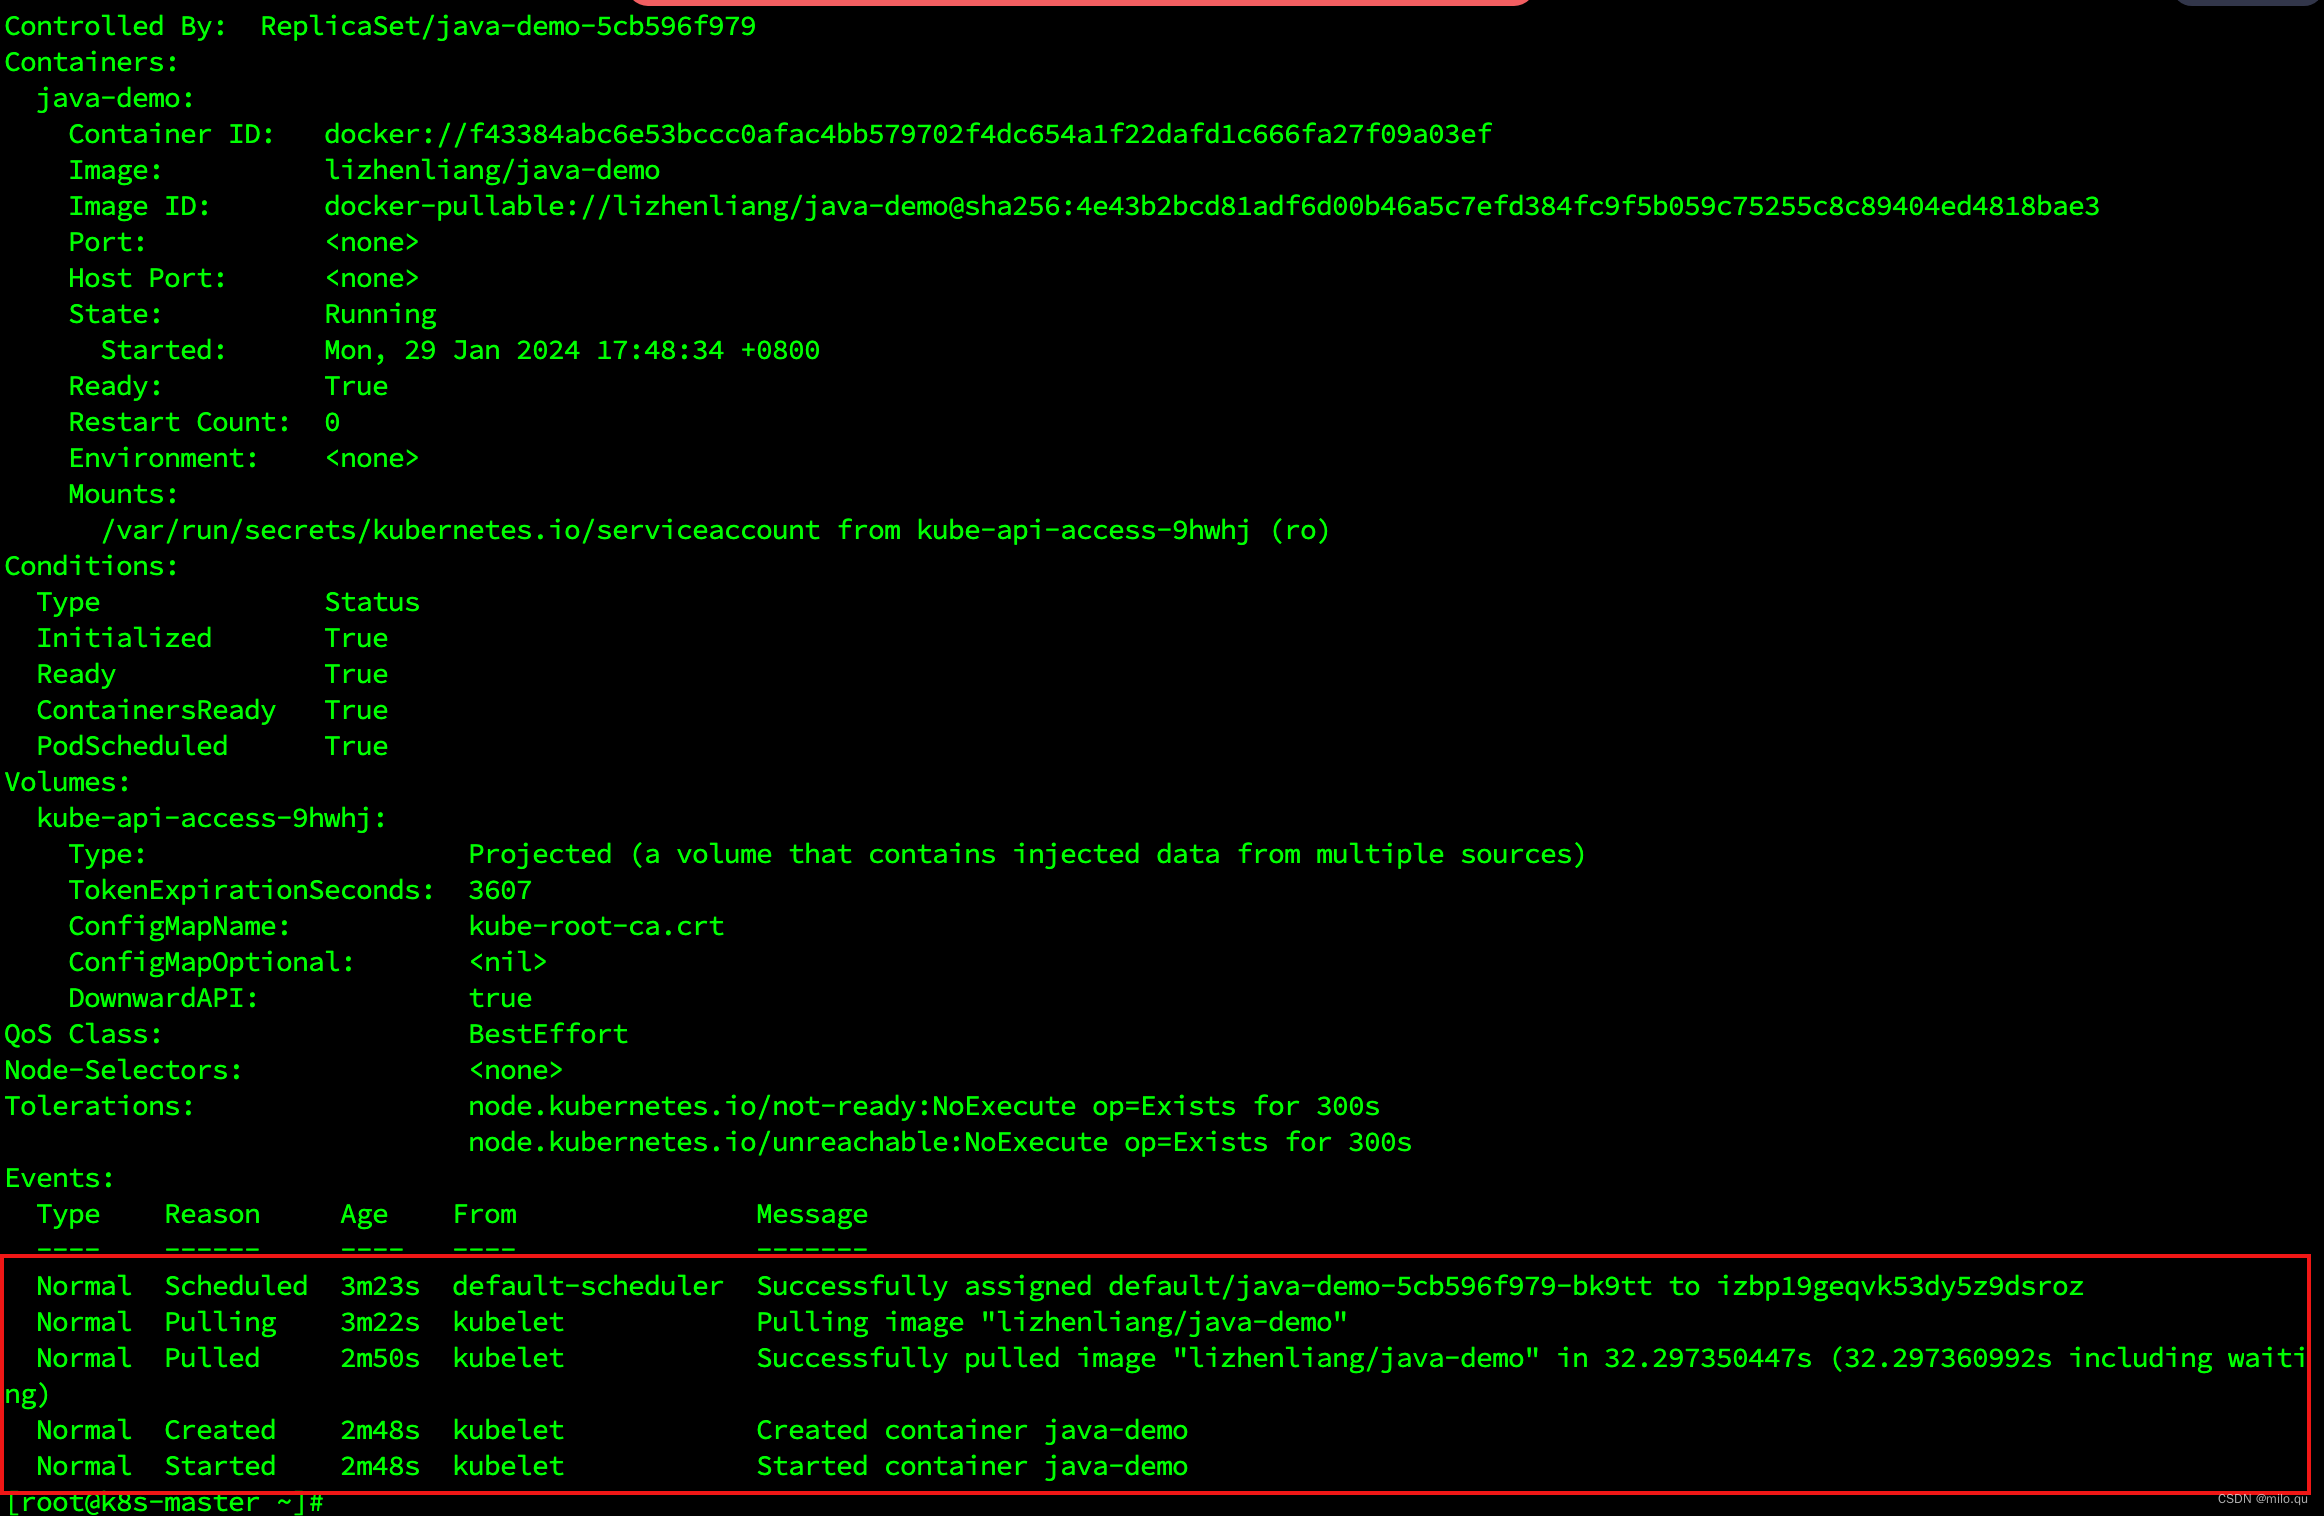Click the docker-pullable Image ID line
Screen dimensions: 2324x1516
pos(1211,206)
